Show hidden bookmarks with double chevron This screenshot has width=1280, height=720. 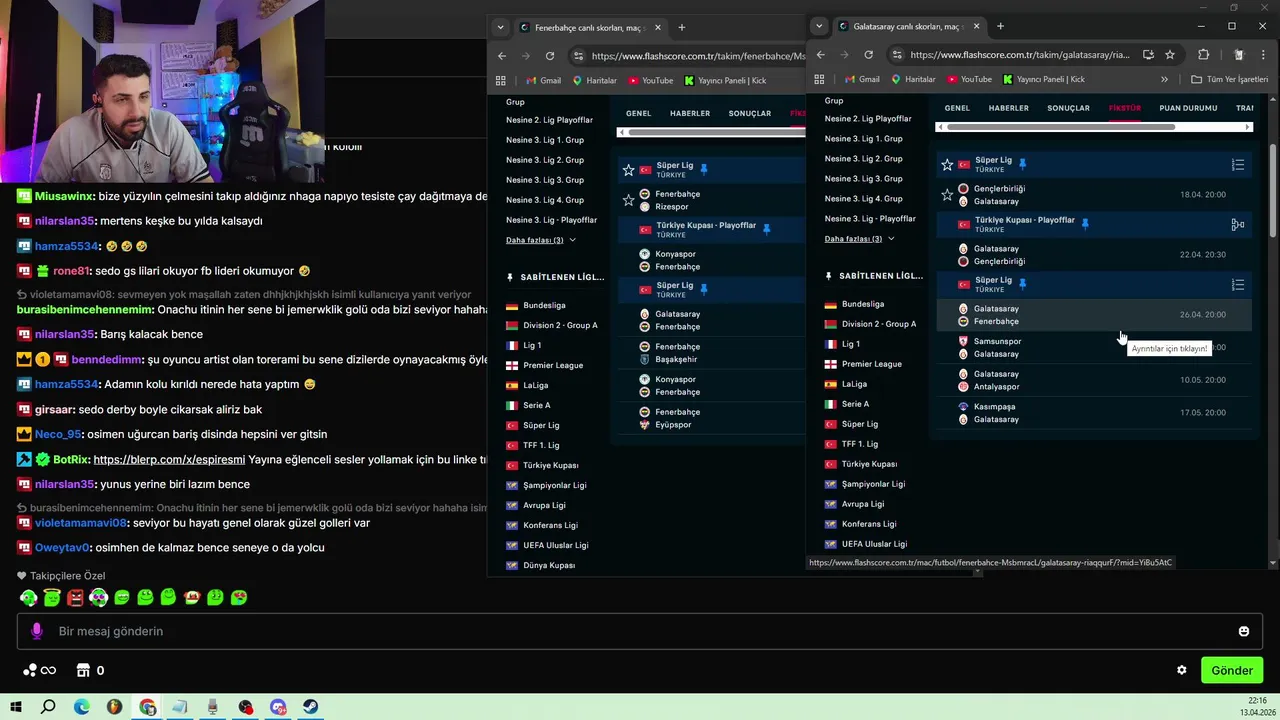point(1164,79)
